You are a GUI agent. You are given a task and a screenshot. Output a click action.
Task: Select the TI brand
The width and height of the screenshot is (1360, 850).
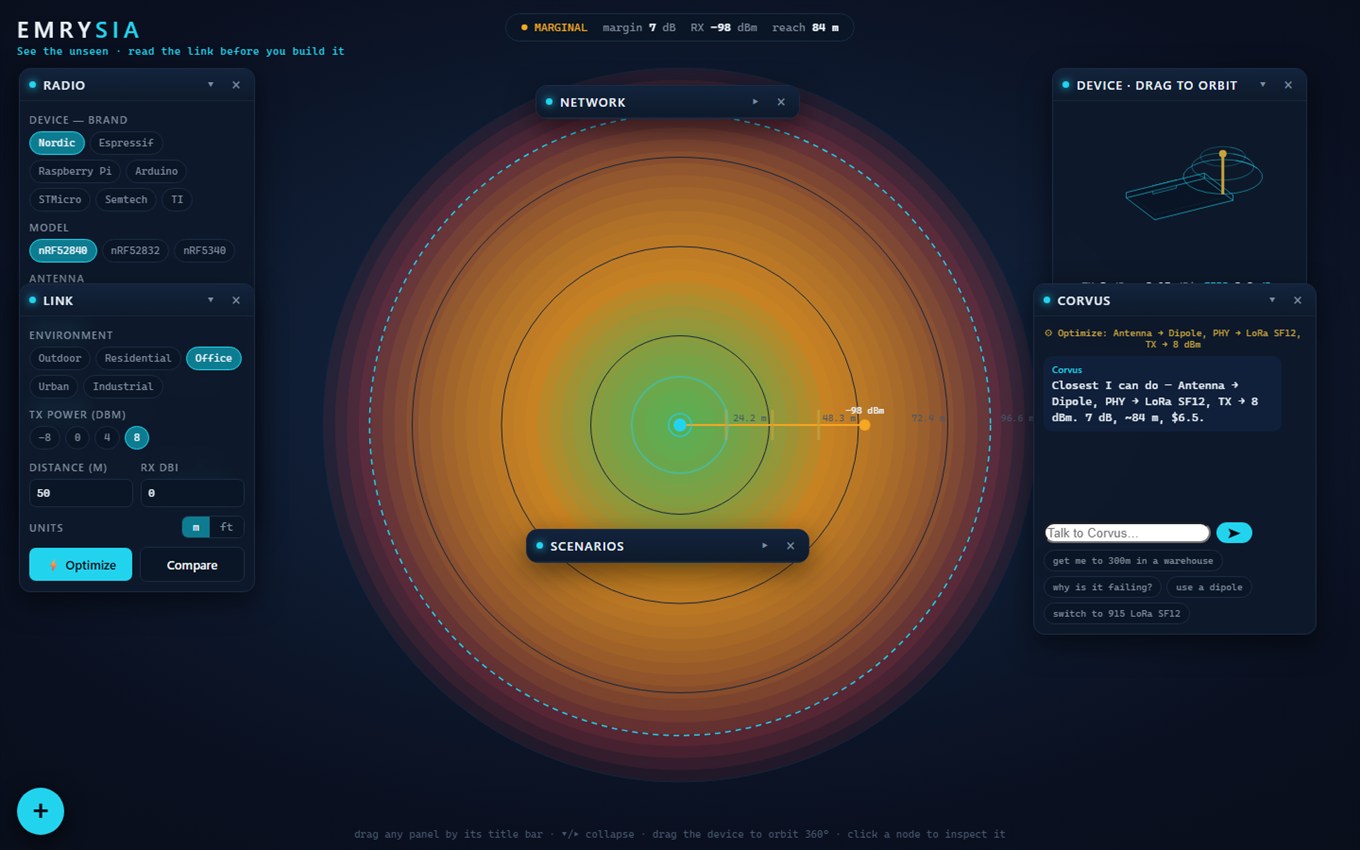(177, 199)
